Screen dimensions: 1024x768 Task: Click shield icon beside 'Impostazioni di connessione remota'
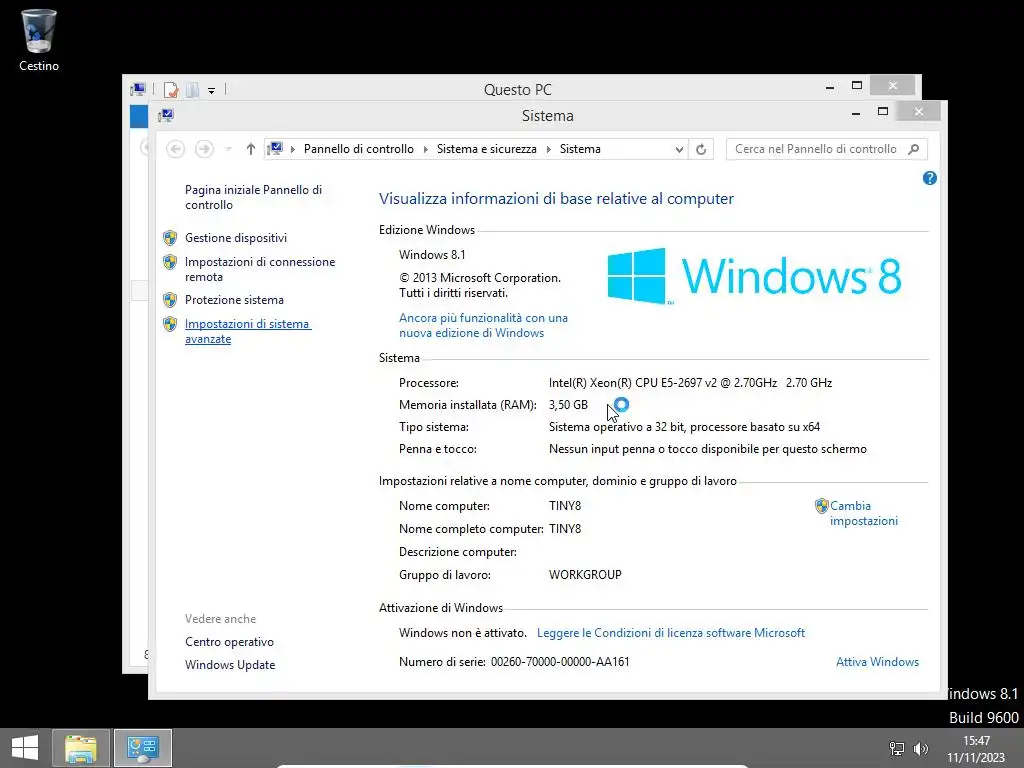pos(170,262)
